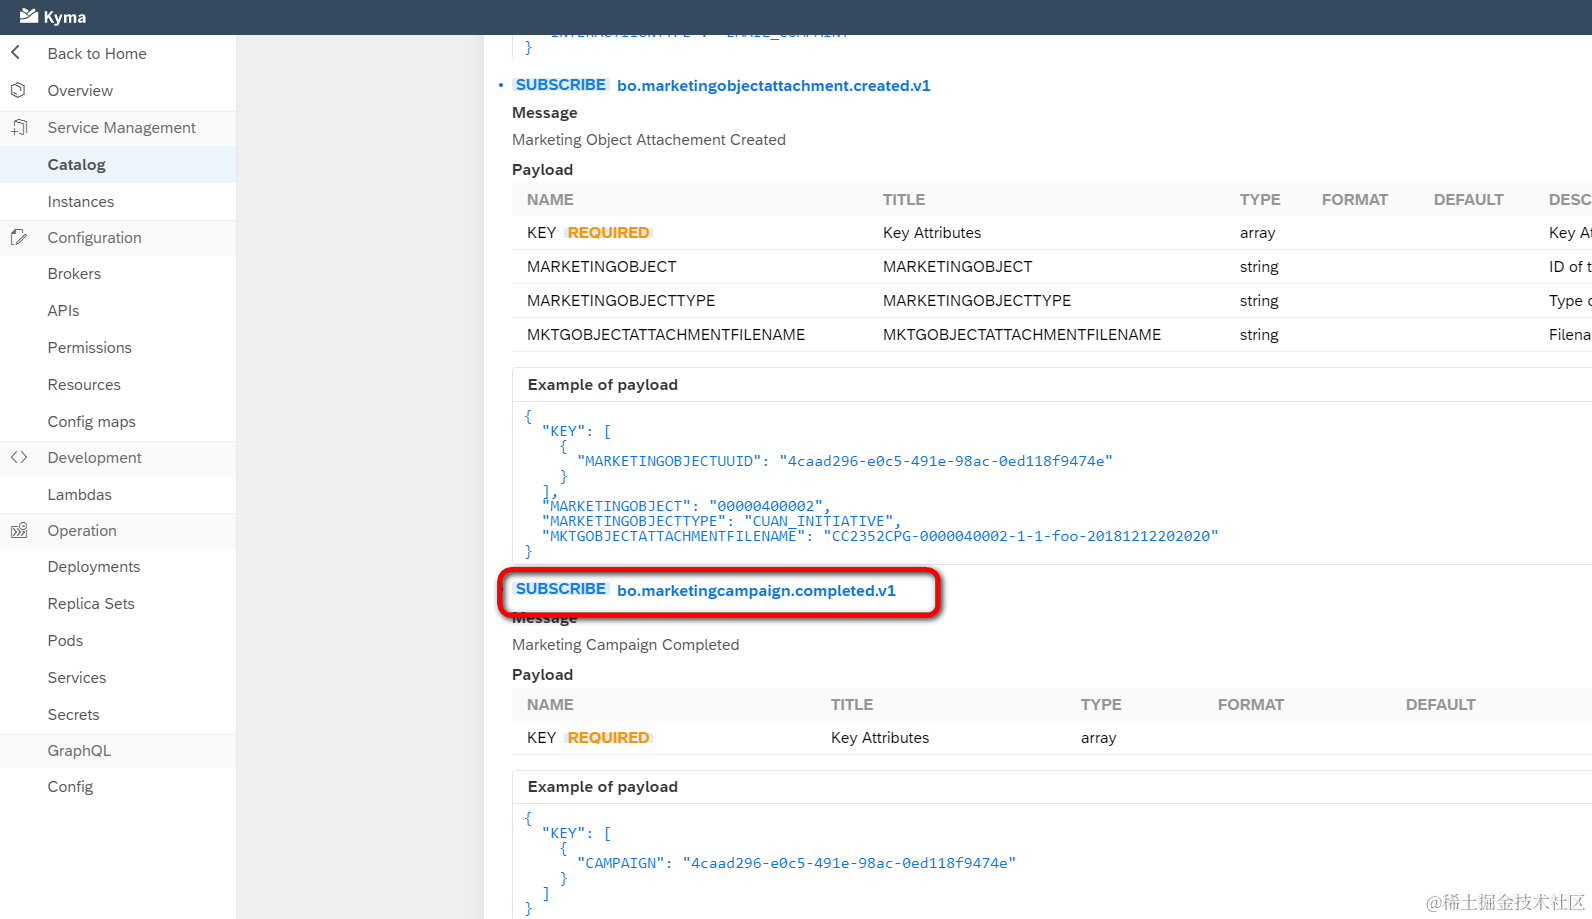Open the Permissions page

(x=90, y=348)
